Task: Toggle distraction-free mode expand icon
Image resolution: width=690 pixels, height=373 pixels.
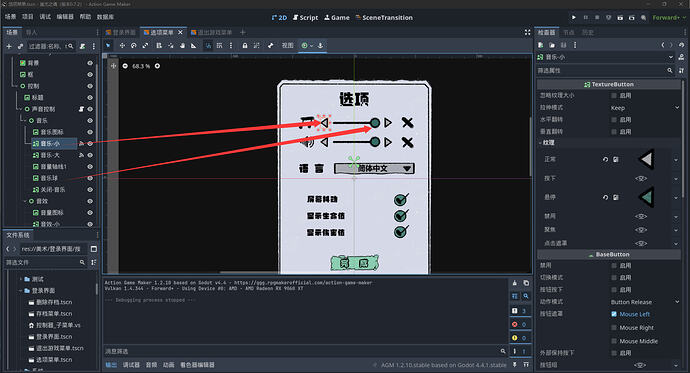Action: (528, 32)
